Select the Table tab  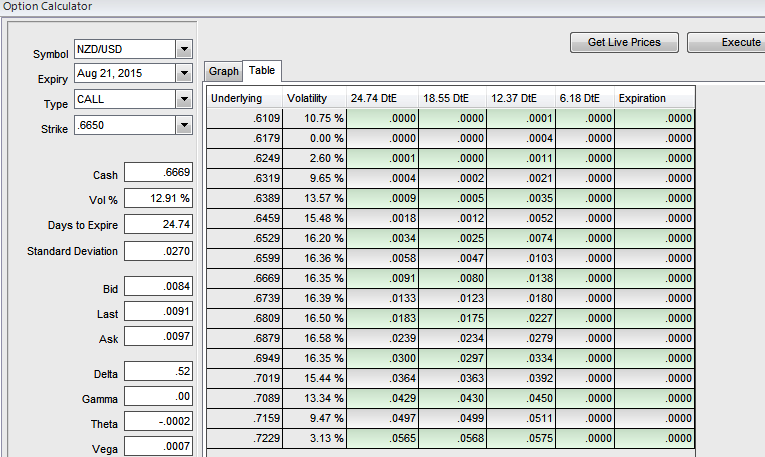[x=262, y=70]
